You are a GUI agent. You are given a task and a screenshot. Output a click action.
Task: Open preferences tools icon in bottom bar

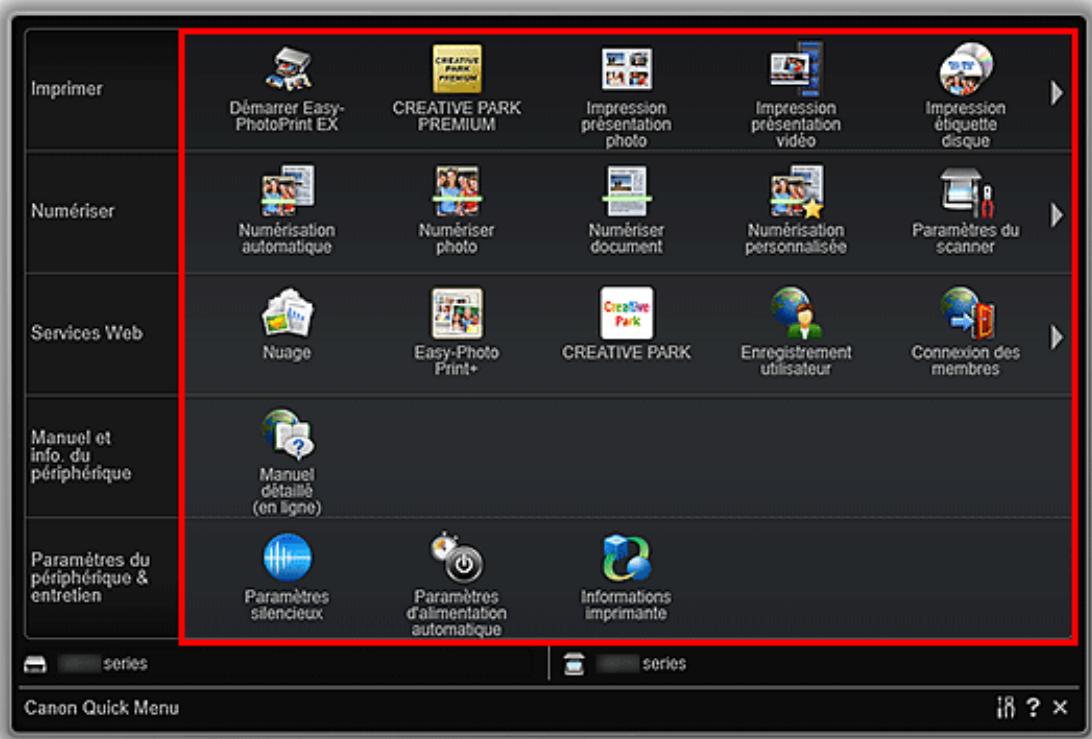click(x=1005, y=708)
